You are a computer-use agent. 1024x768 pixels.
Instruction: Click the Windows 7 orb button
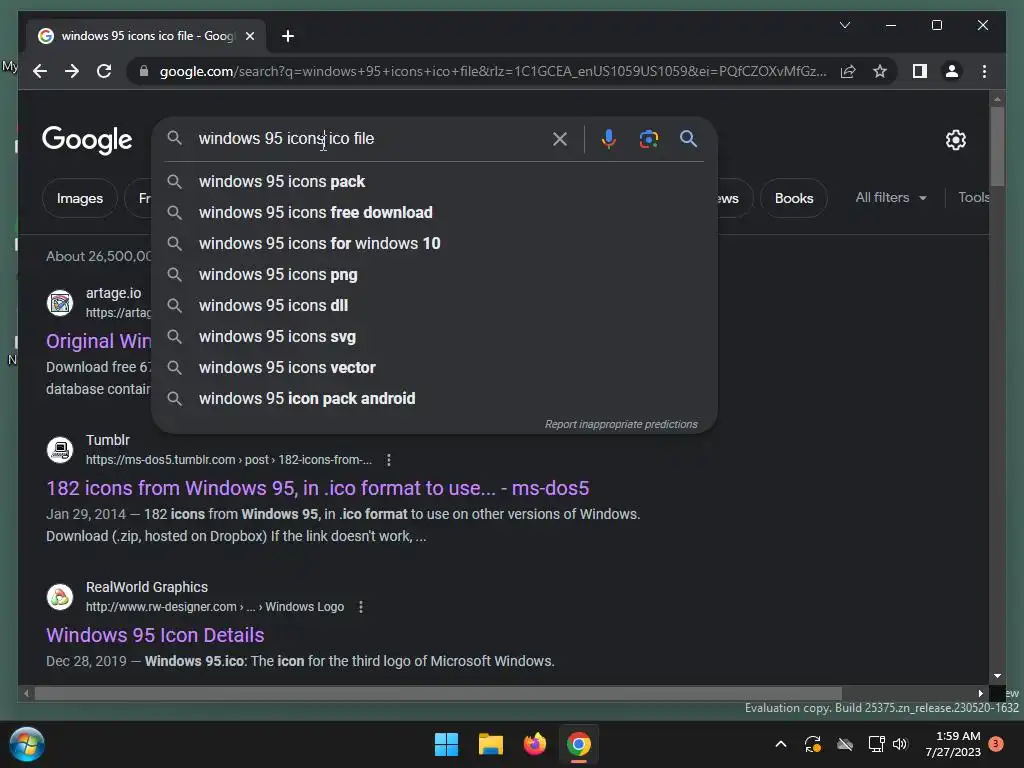[x=27, y=744]
